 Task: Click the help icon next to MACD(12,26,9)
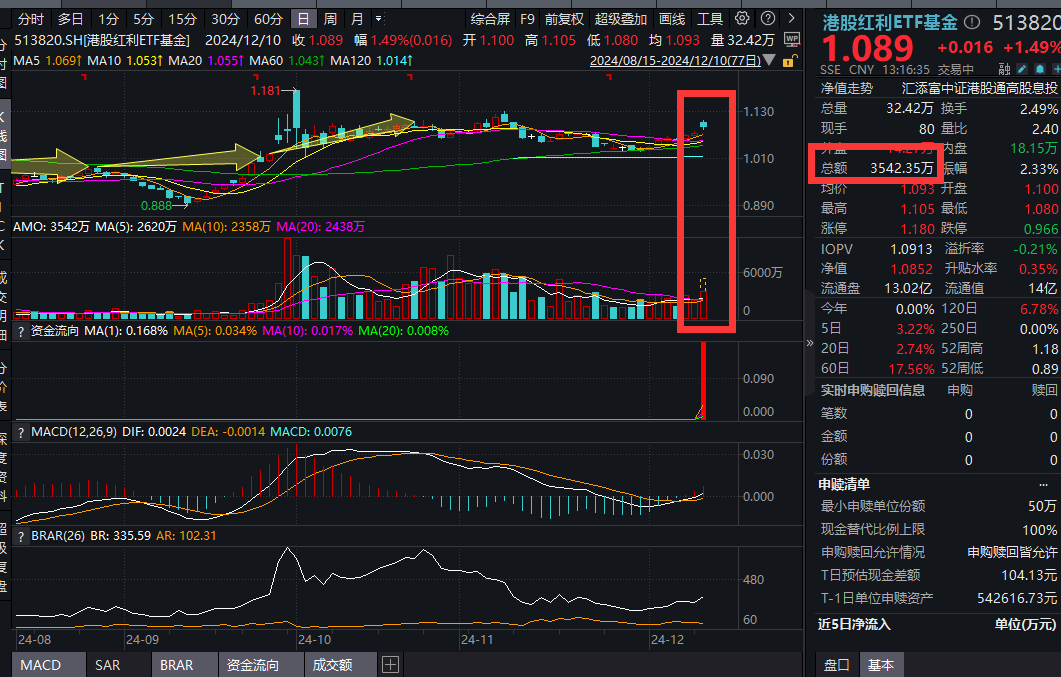coord(21,432)
